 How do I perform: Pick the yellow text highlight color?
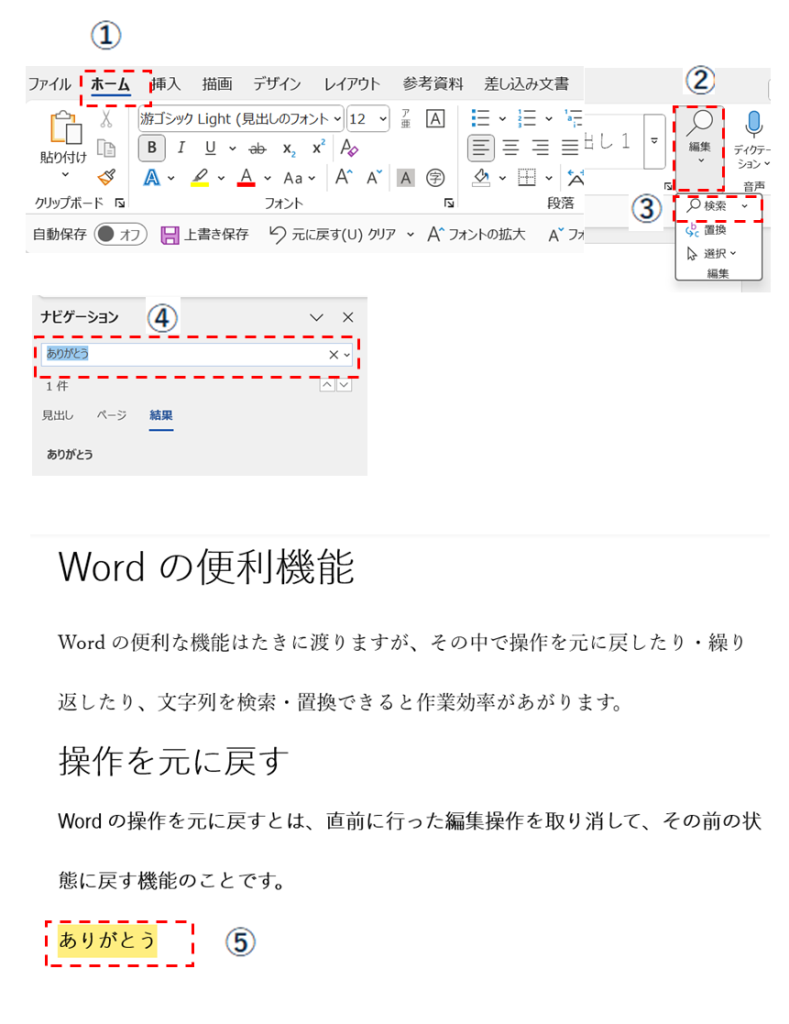pos(200,178)
